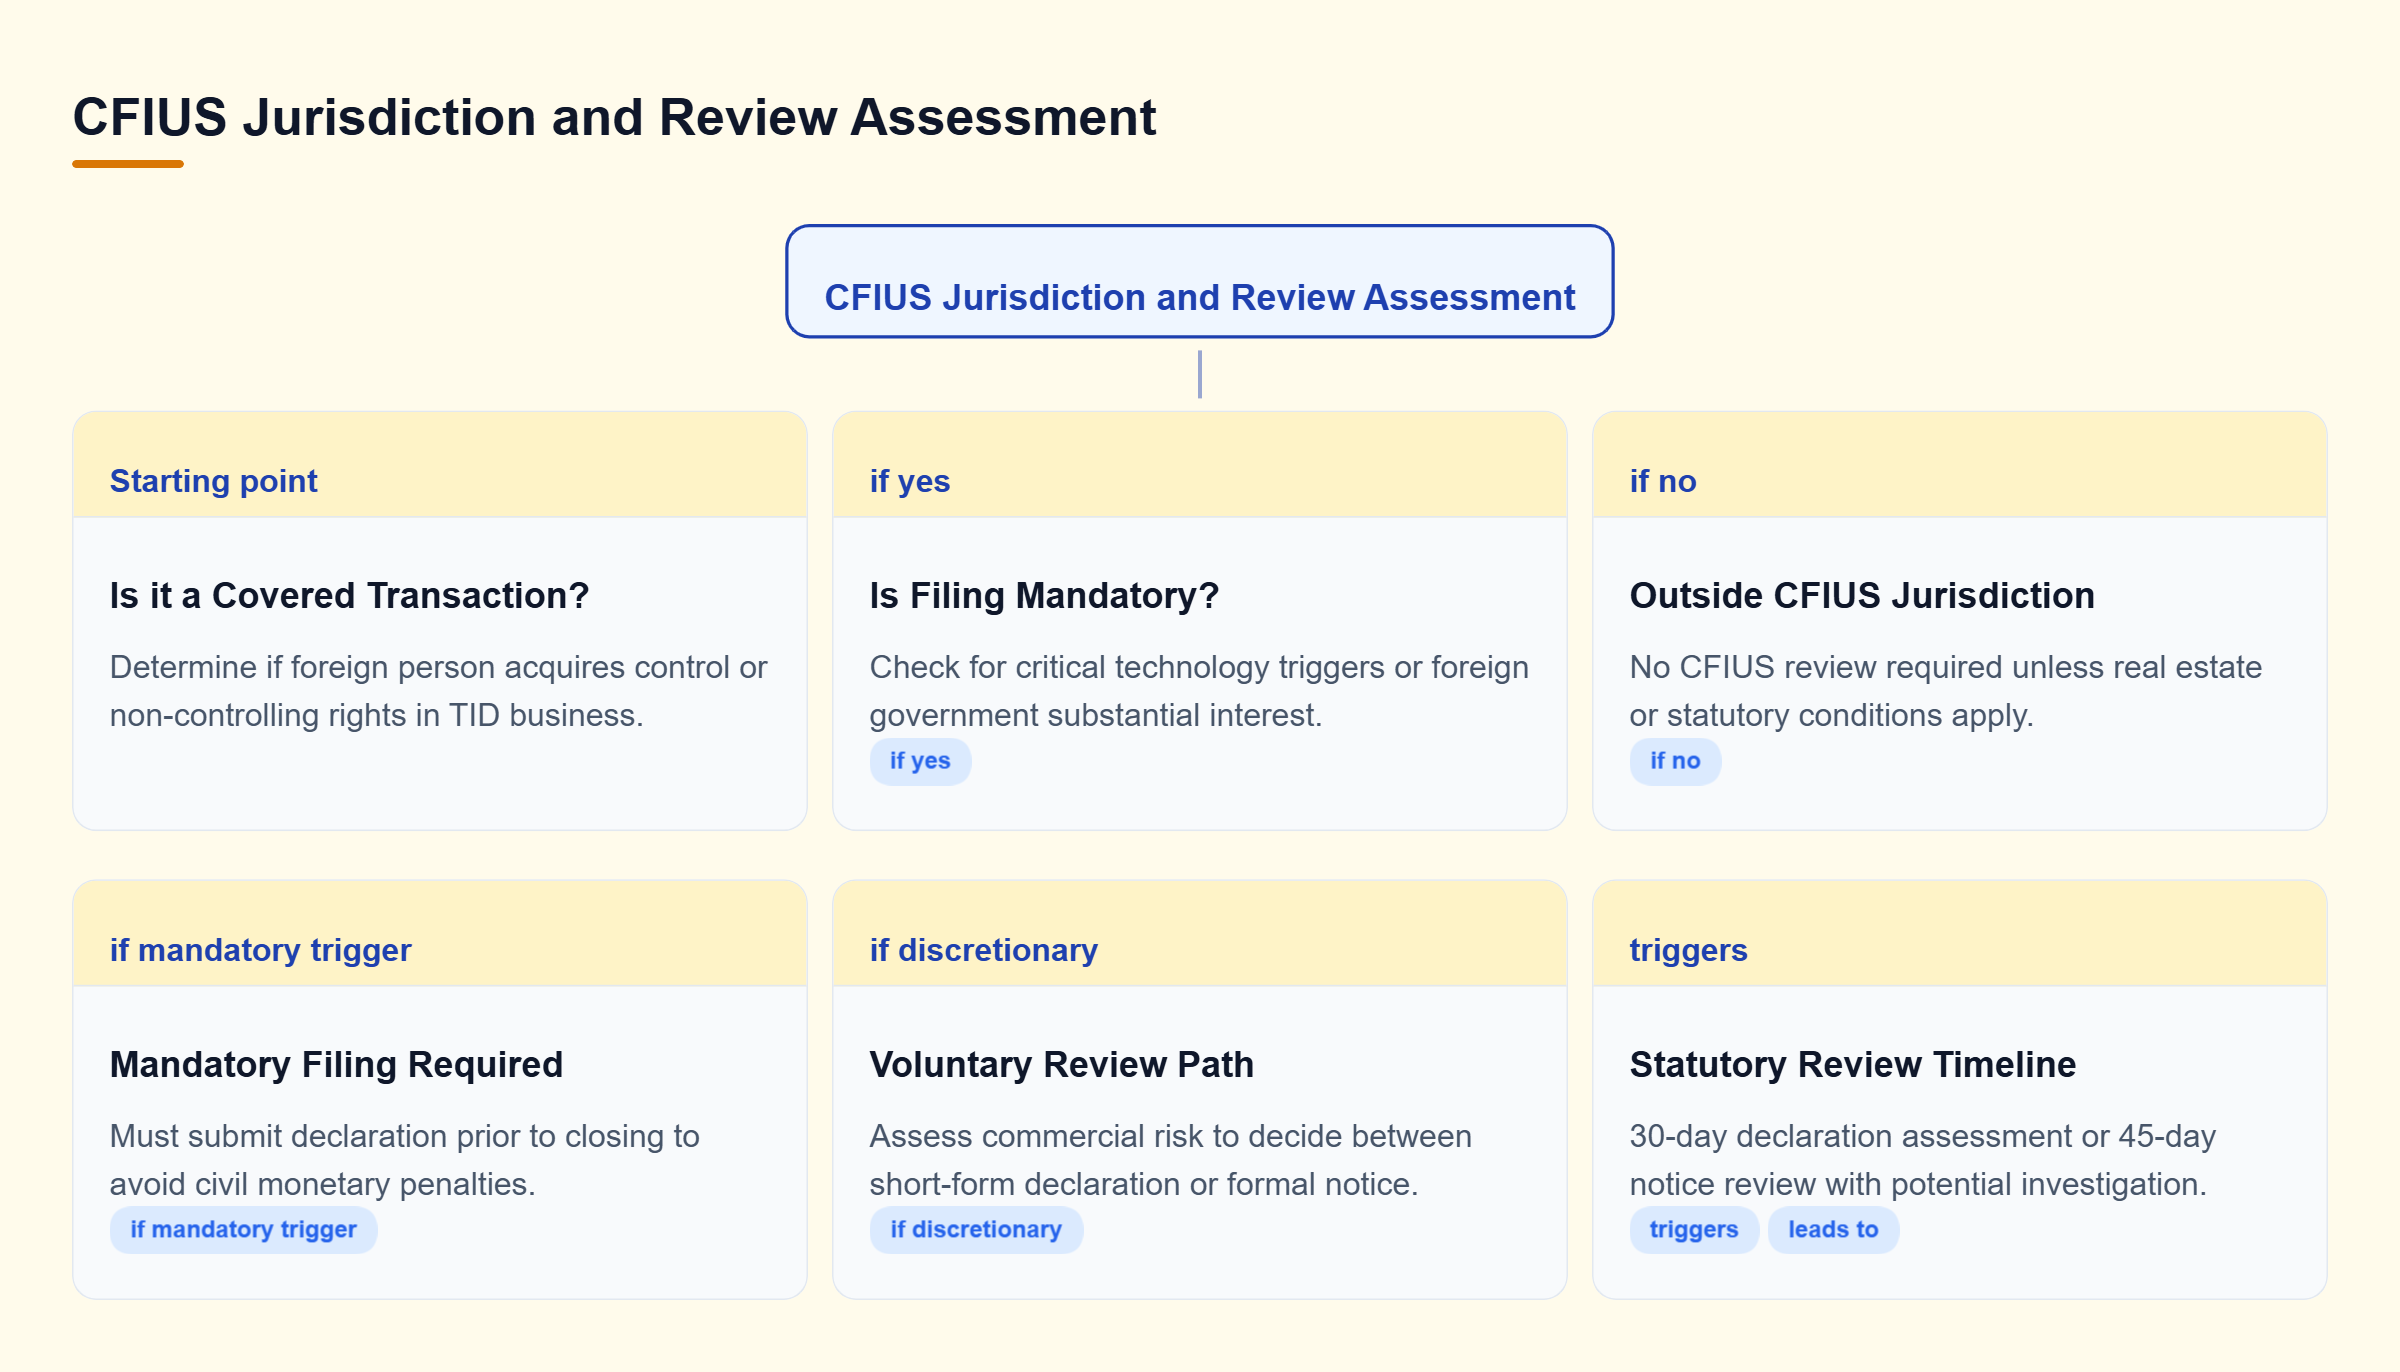
Task: Click the 'triggers' header above Statutory Review Timeline
Action: tap(1688, 950)
